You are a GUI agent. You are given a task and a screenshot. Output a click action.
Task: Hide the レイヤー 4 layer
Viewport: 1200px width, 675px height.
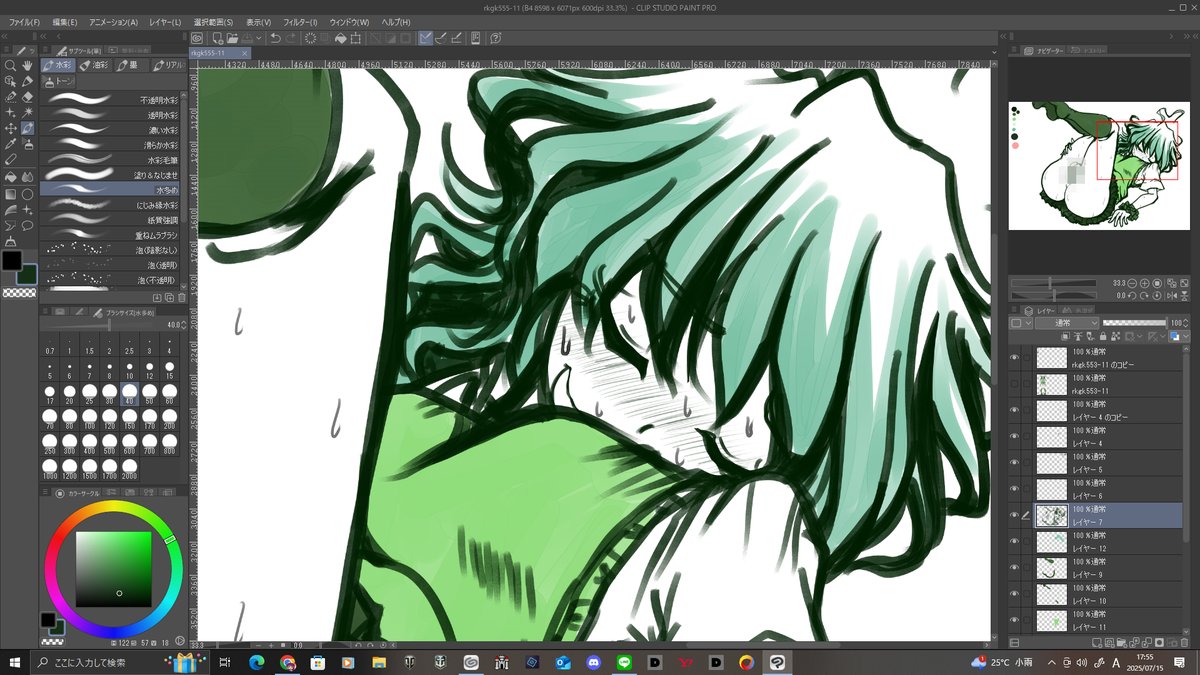pyautogui.click(x=1013, y=435)
